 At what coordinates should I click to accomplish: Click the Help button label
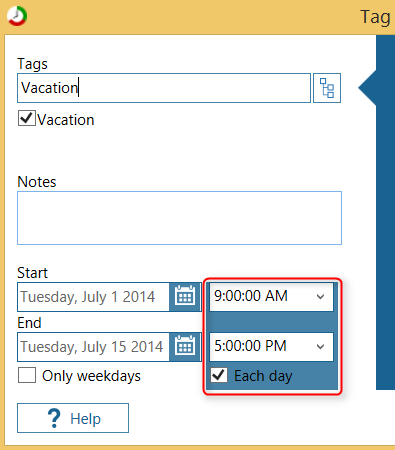[x=85, y=419]
